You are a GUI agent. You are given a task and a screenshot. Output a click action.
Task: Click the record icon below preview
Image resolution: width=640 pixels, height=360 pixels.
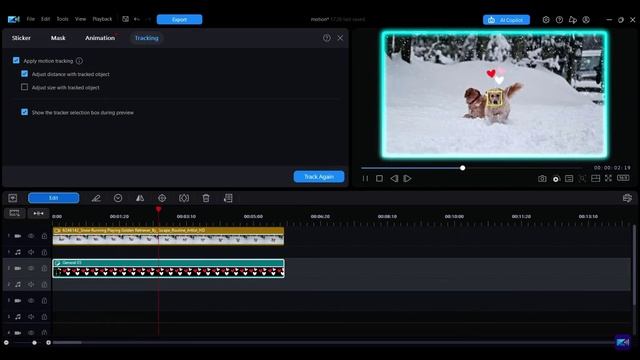point(556,179)
